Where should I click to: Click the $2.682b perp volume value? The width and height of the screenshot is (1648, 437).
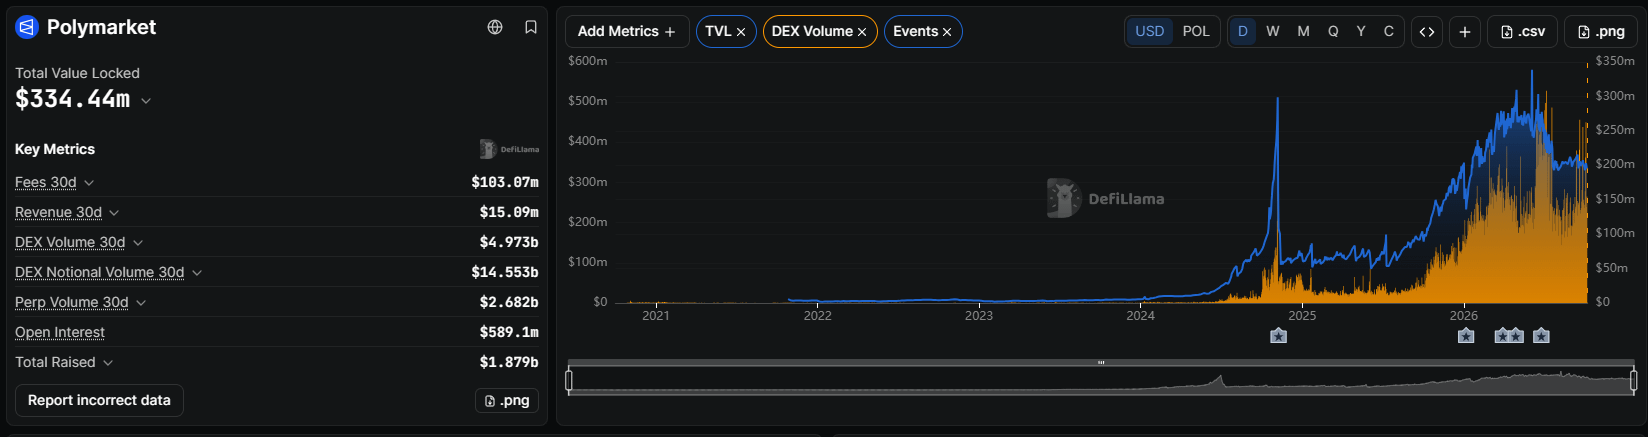tap(509, 302)
